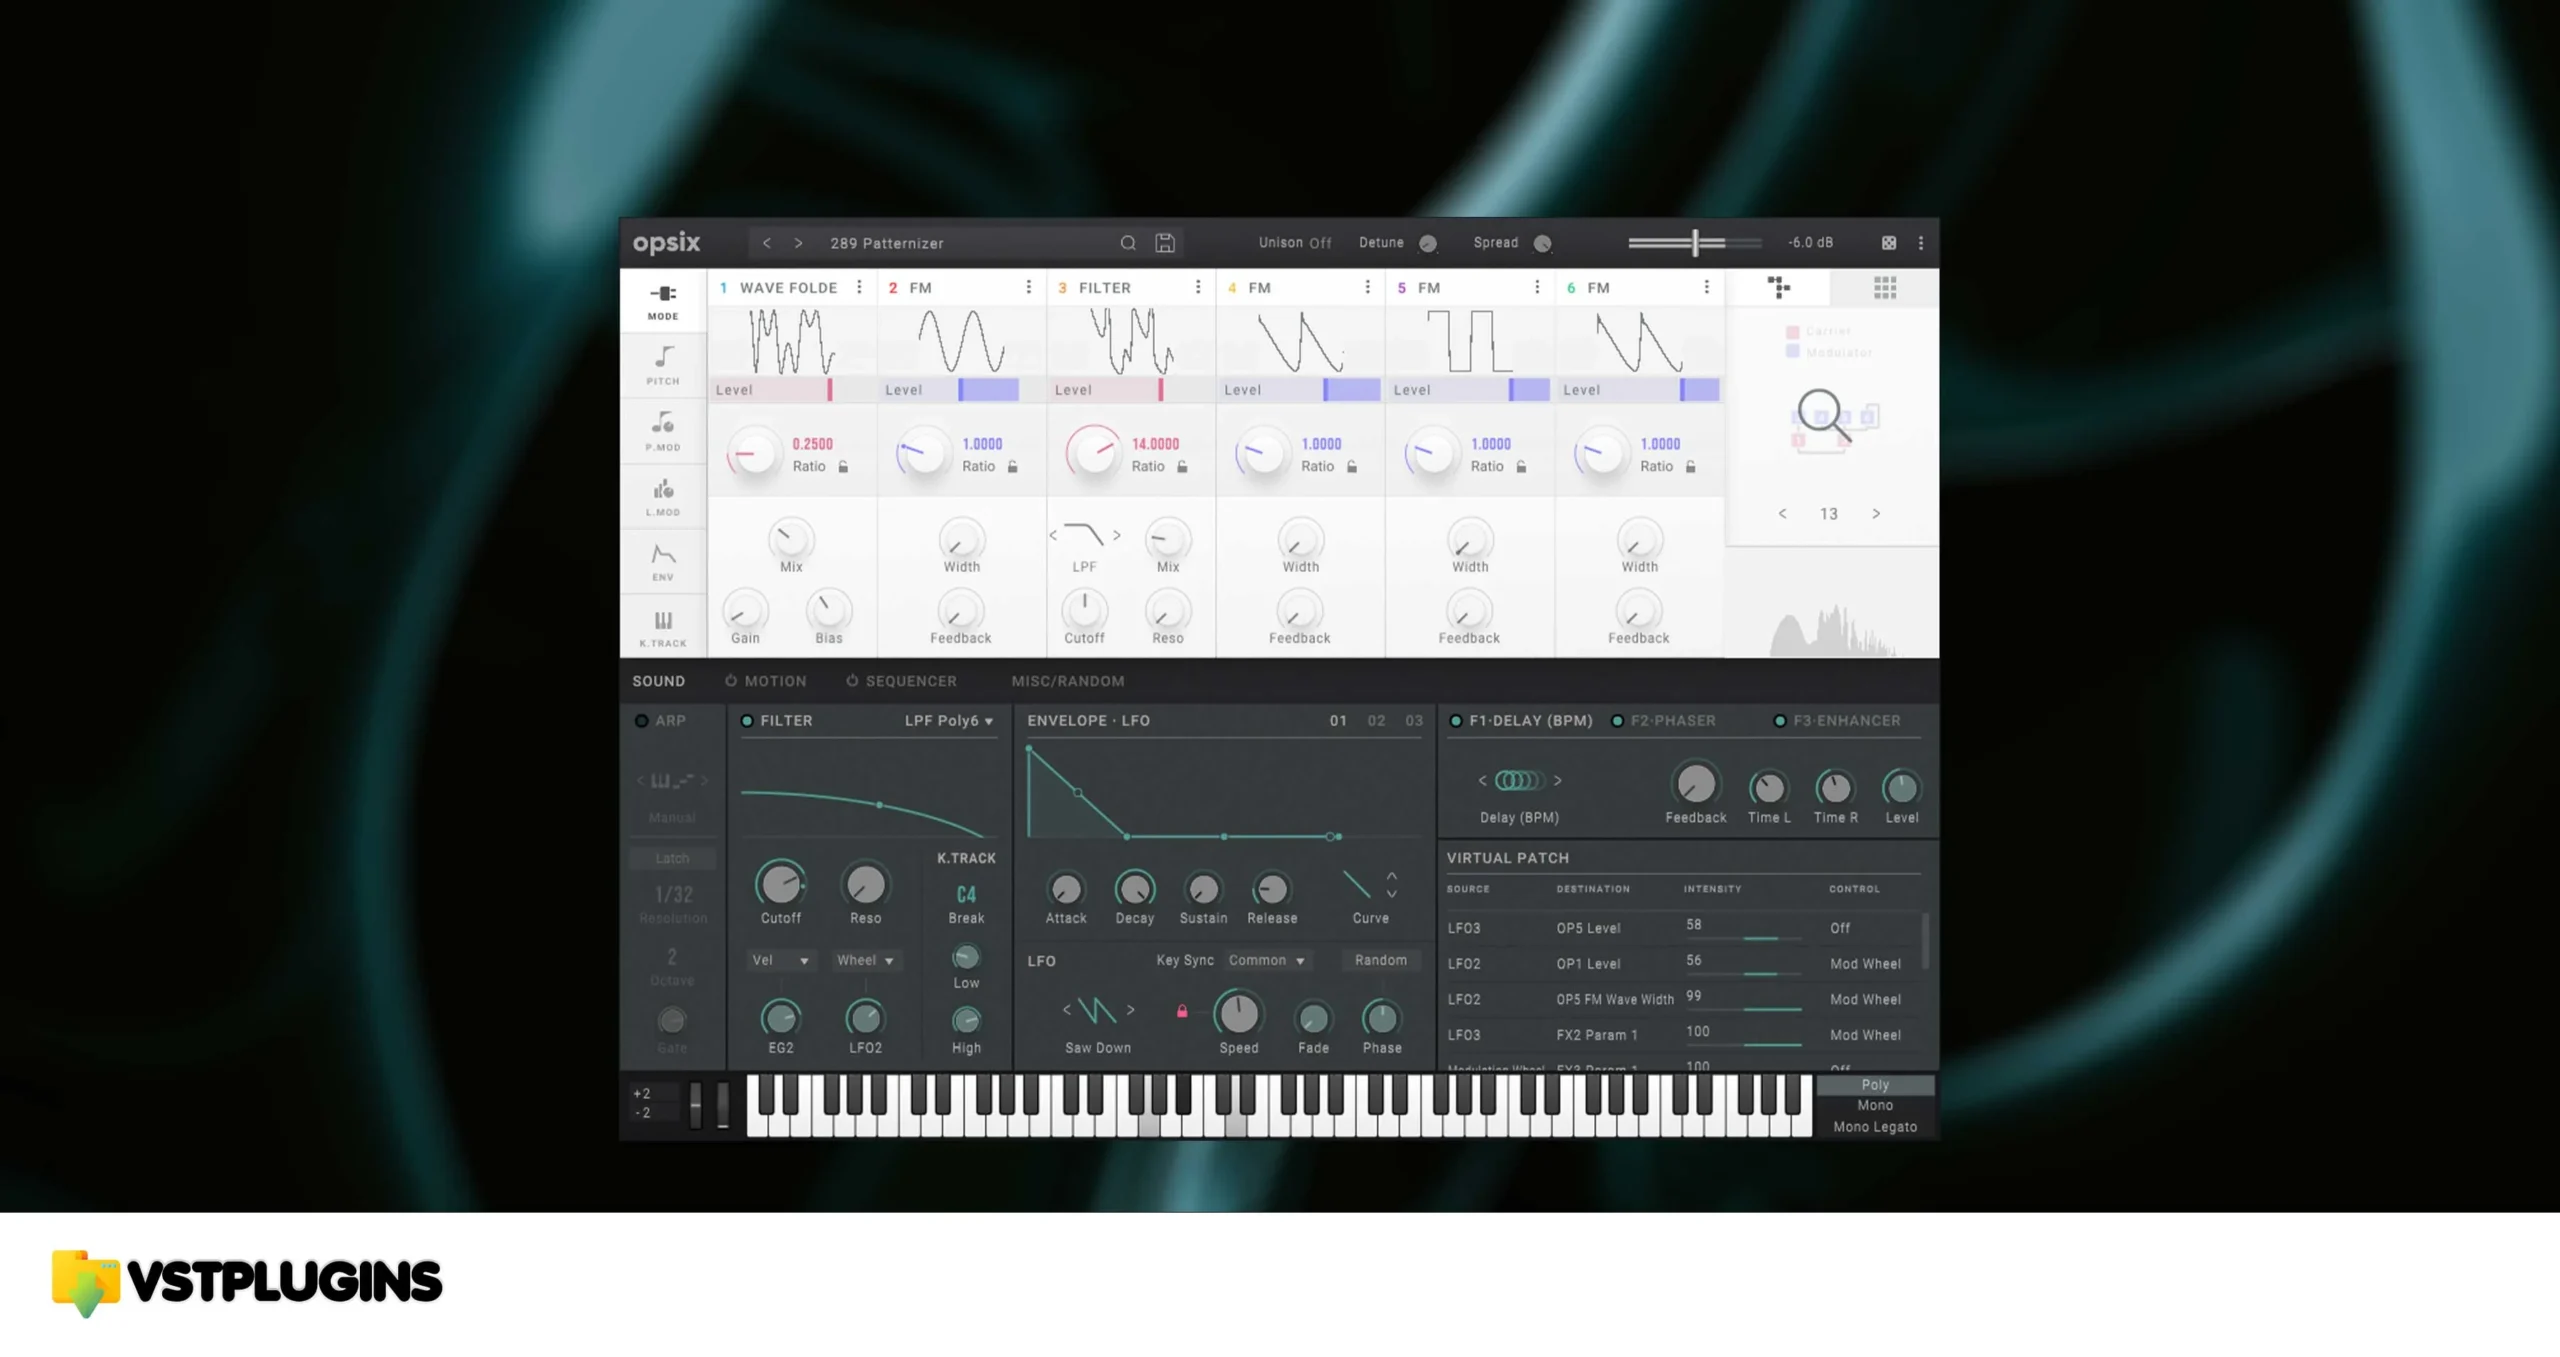Drag the master volume slider at top
This screenshot has height=1357, width=2560.
coord(1695,242)
